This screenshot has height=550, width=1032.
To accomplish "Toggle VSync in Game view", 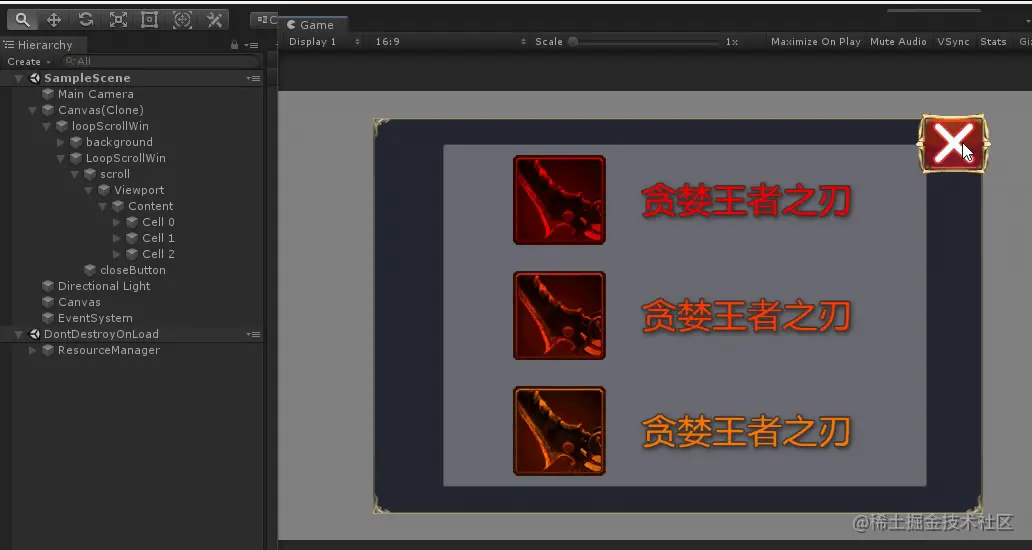I will [x=953, y=41].
